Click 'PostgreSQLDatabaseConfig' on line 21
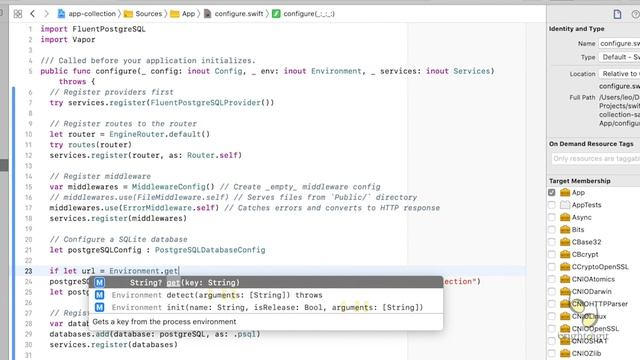640x360 pixels. [210, 250]
